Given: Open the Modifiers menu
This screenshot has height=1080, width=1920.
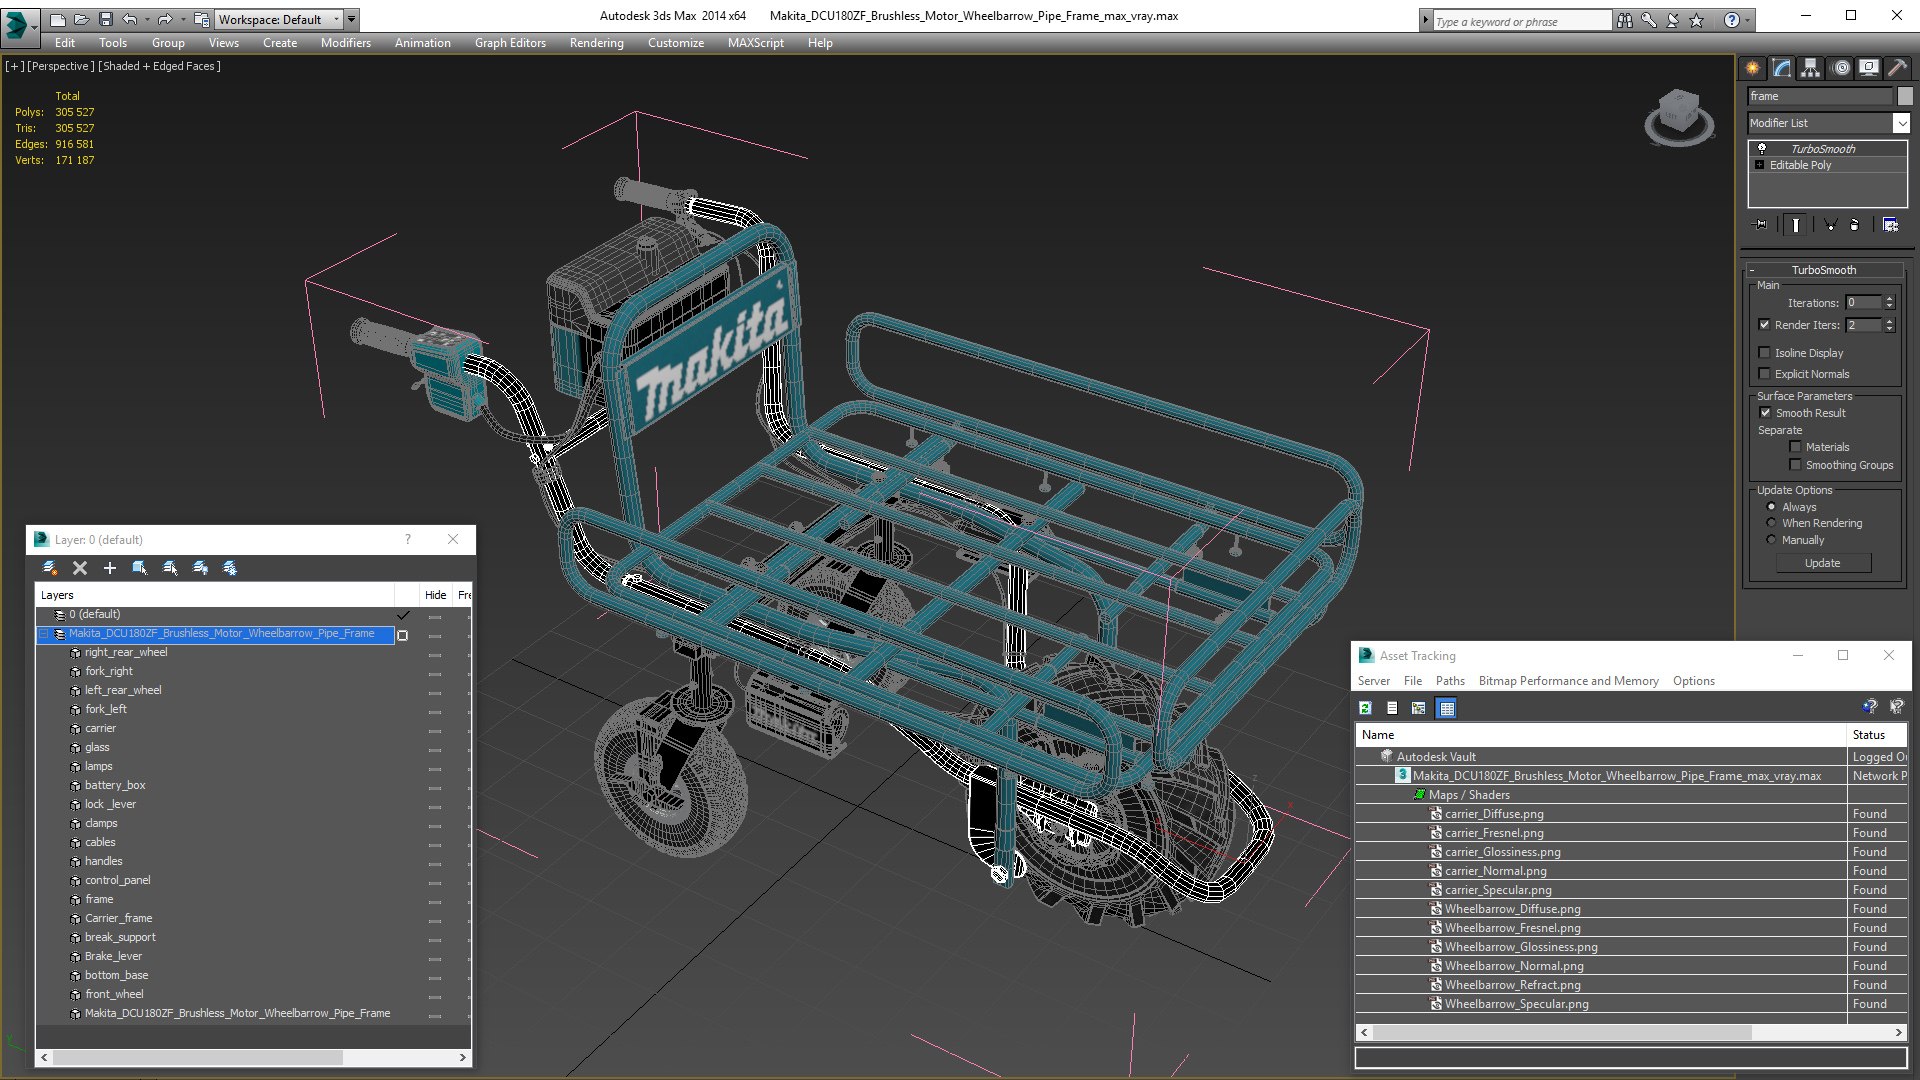Looking at the screenshot, I should click(345, 43).
